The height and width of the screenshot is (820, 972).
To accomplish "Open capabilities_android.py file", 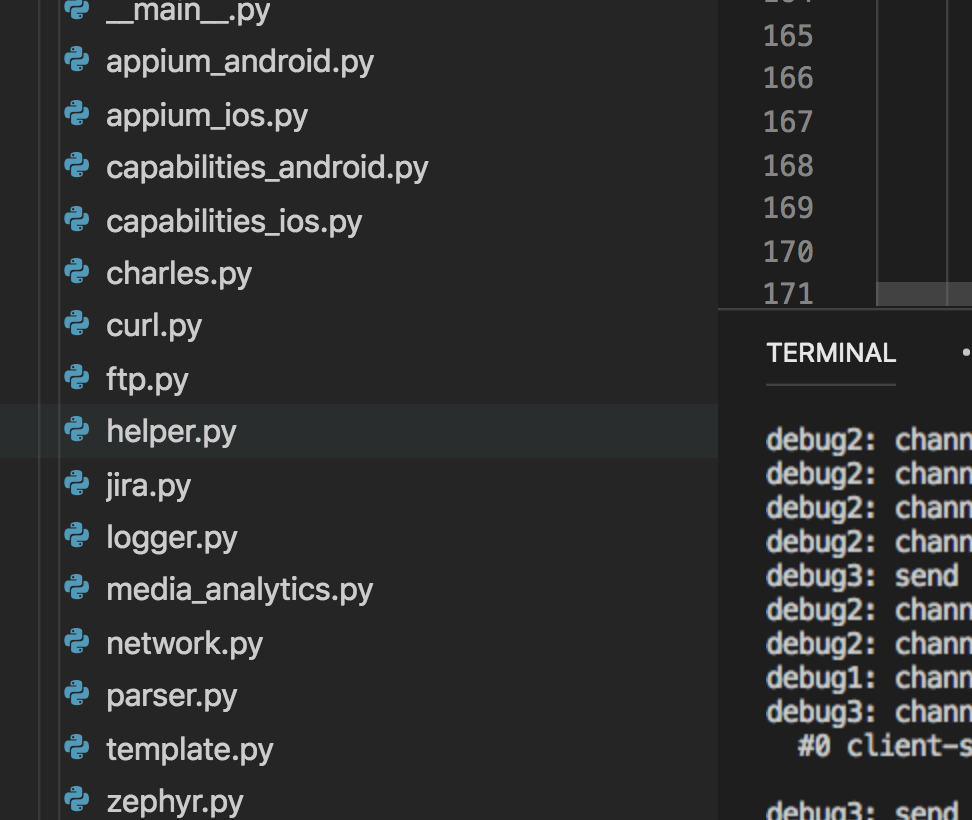I will click(x=266, y=167).
